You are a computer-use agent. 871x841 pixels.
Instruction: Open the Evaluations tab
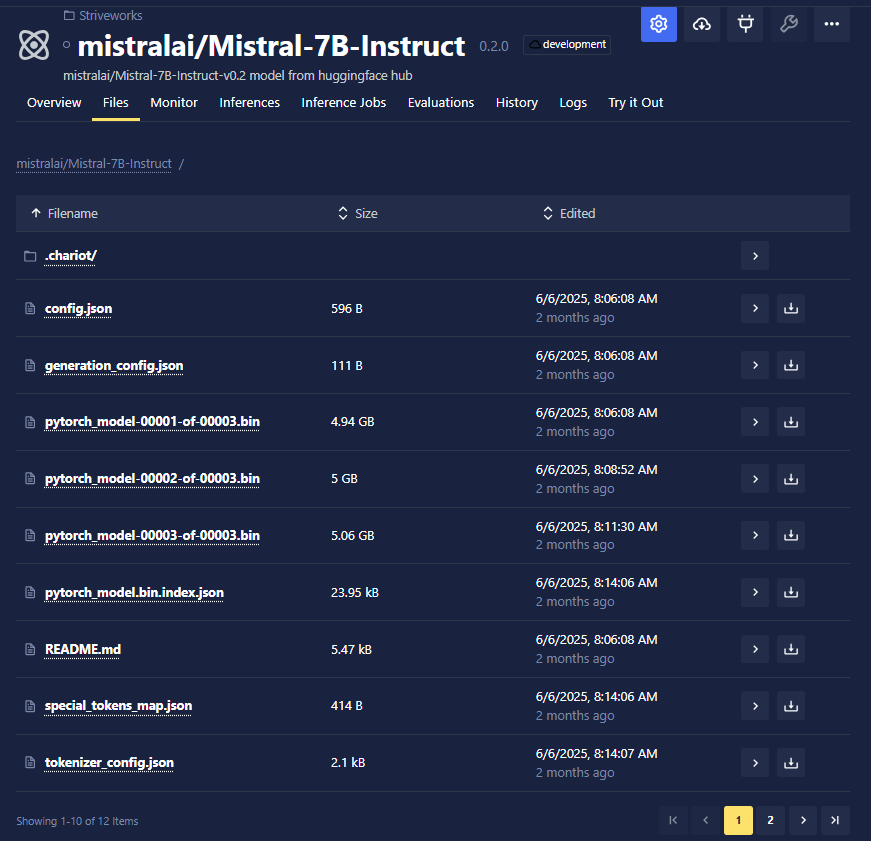440,103
